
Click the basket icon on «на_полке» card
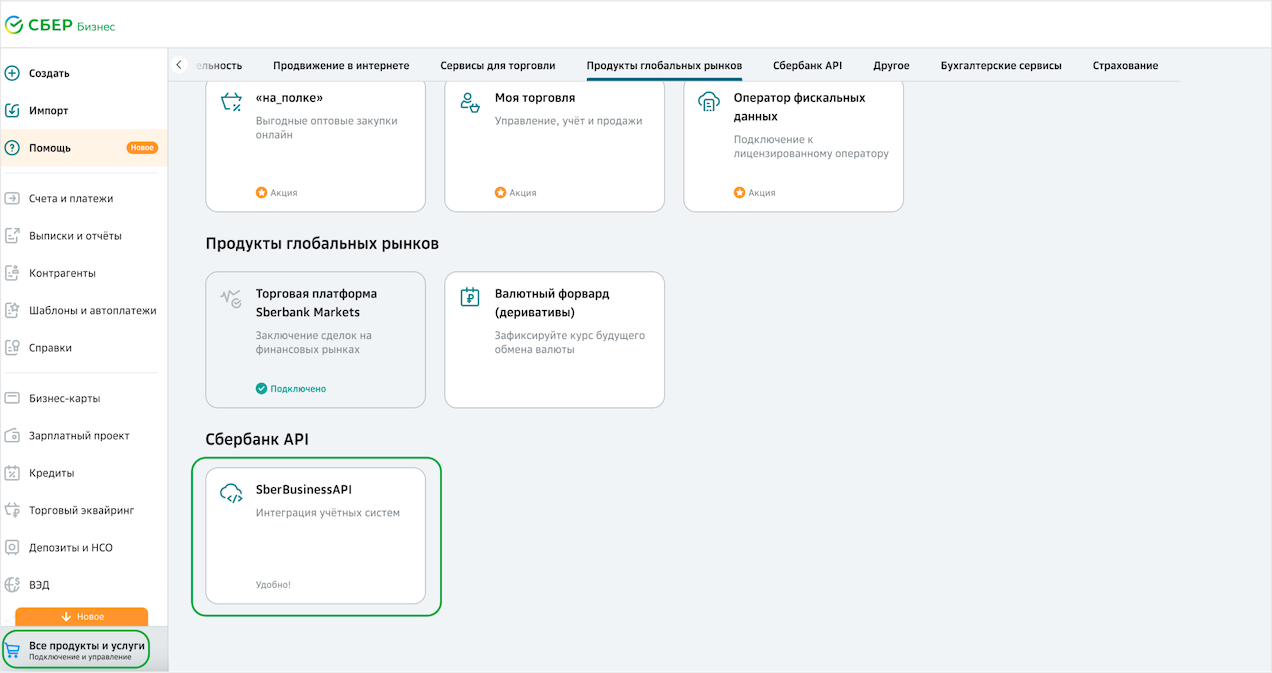tap(231, 102)
